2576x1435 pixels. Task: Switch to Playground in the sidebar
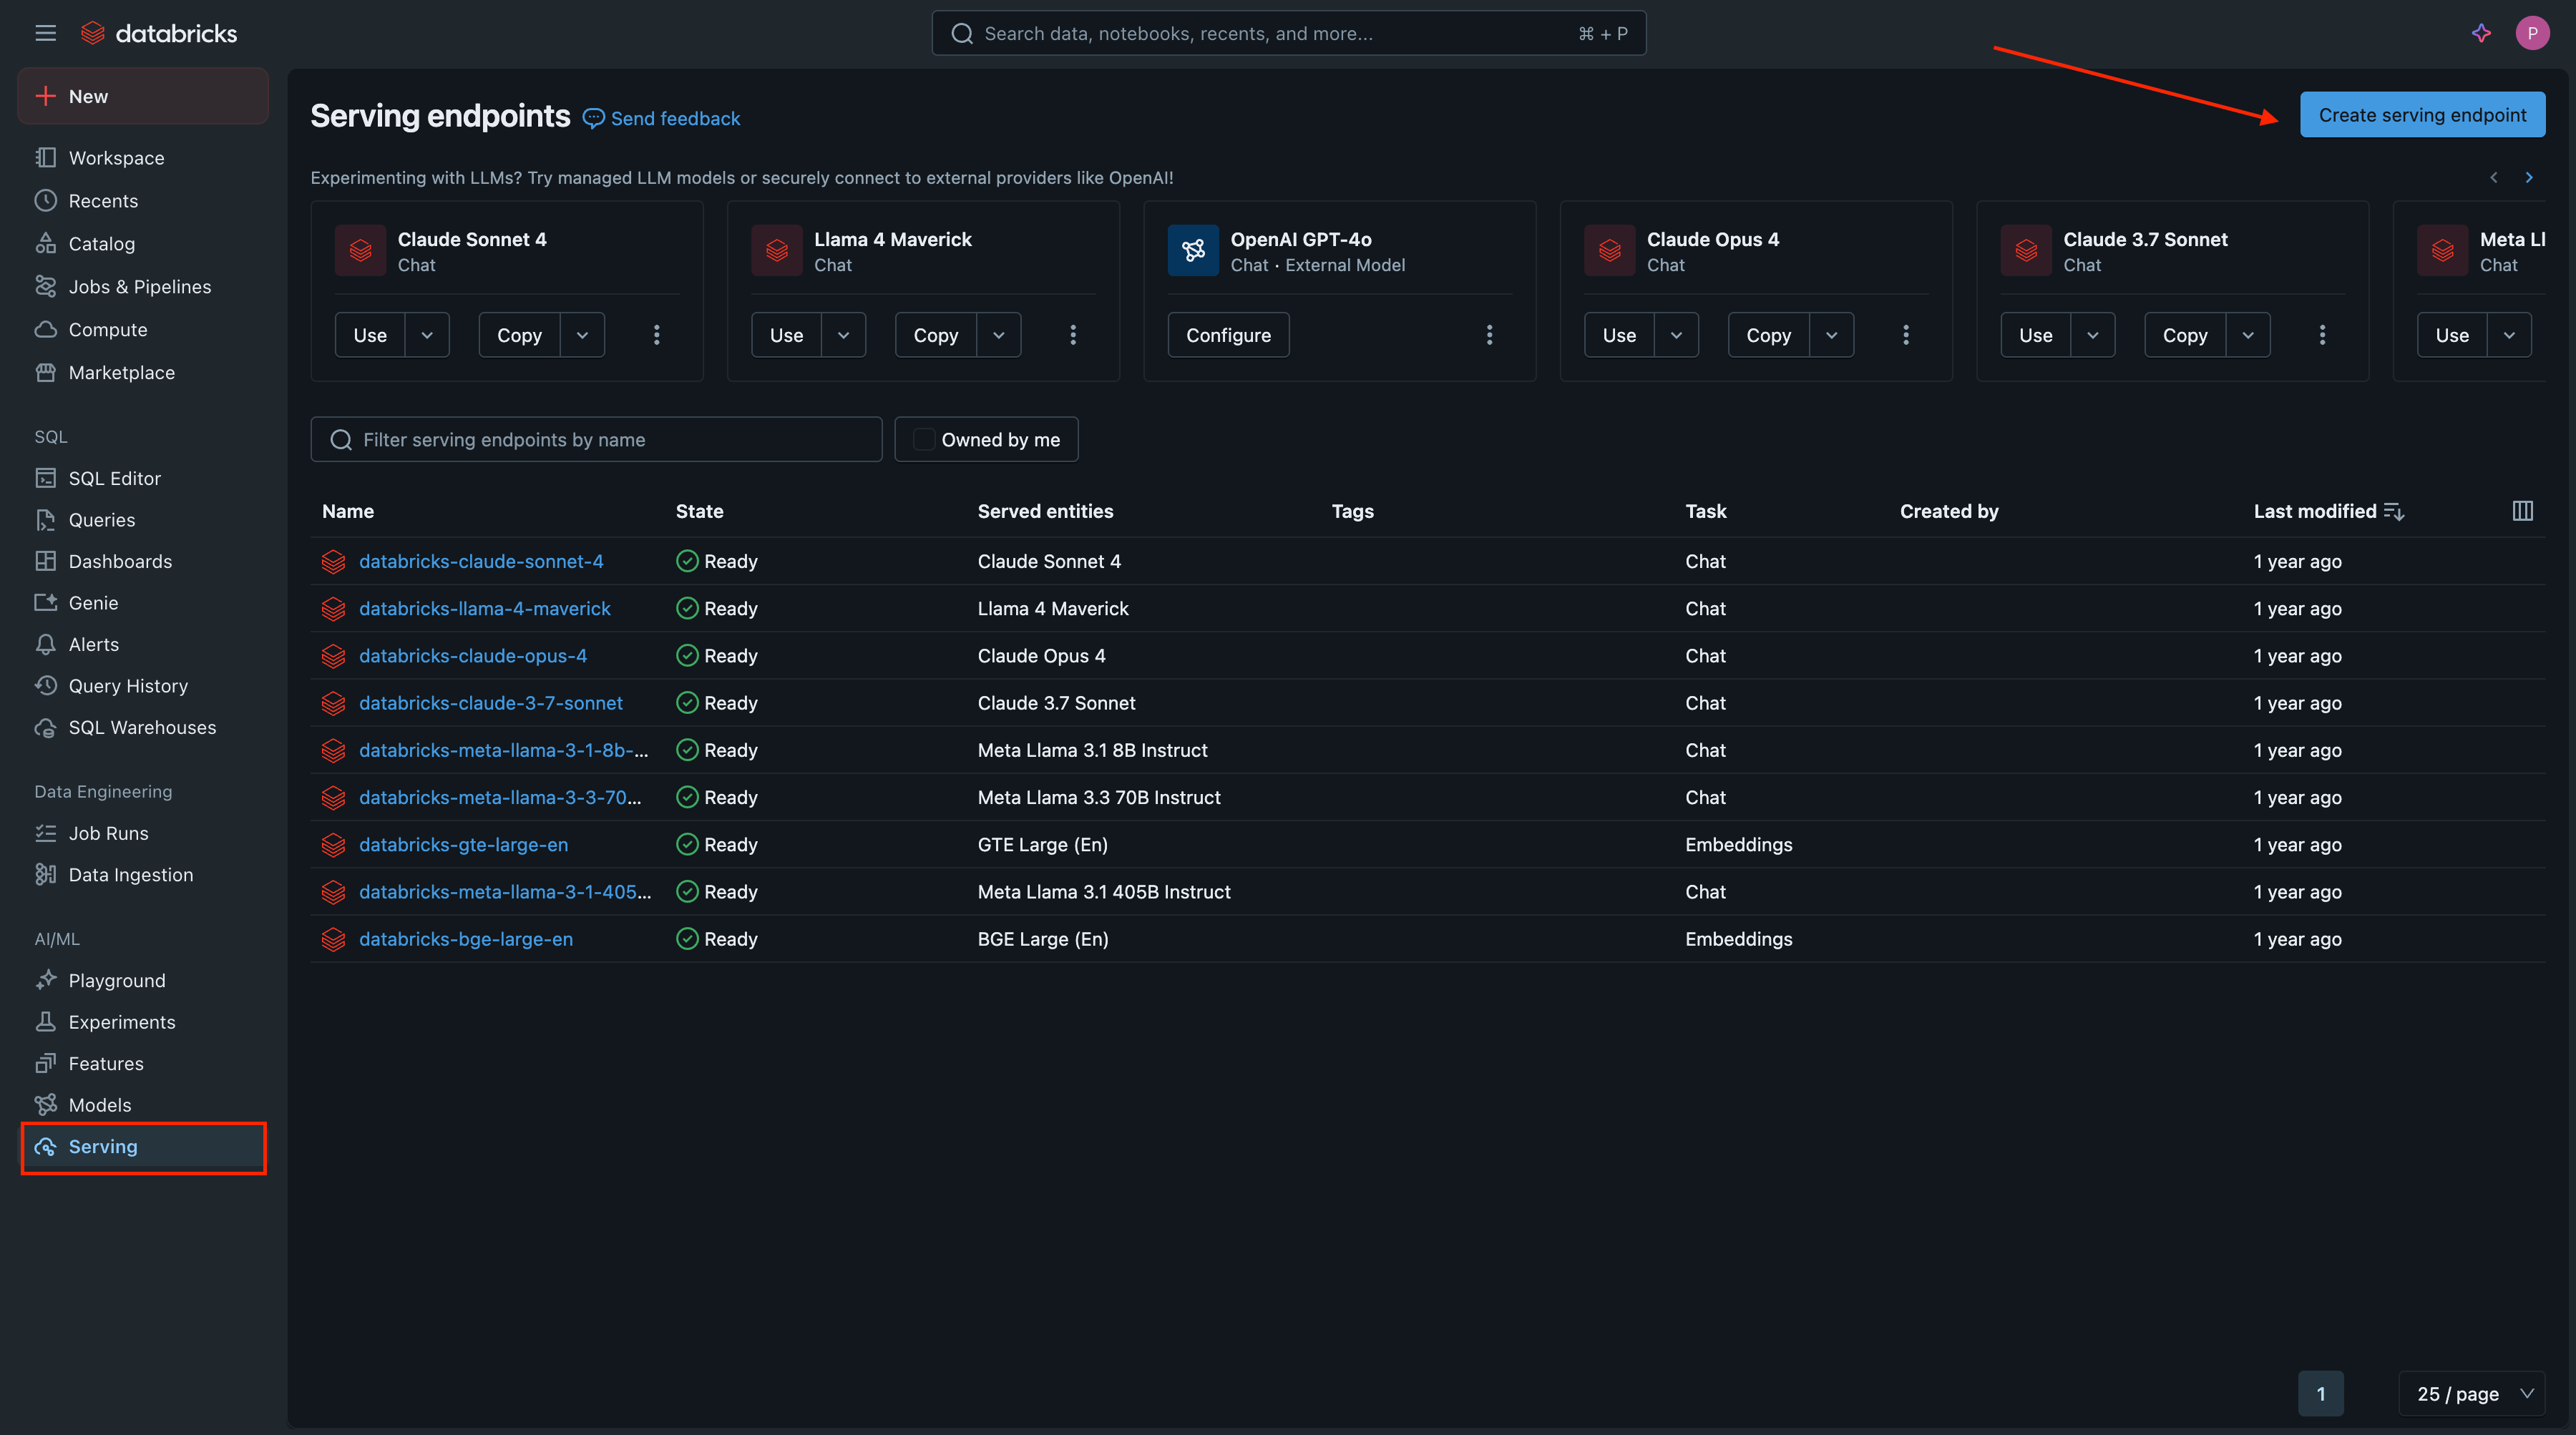pyautogui.click(x=117, y=980)
